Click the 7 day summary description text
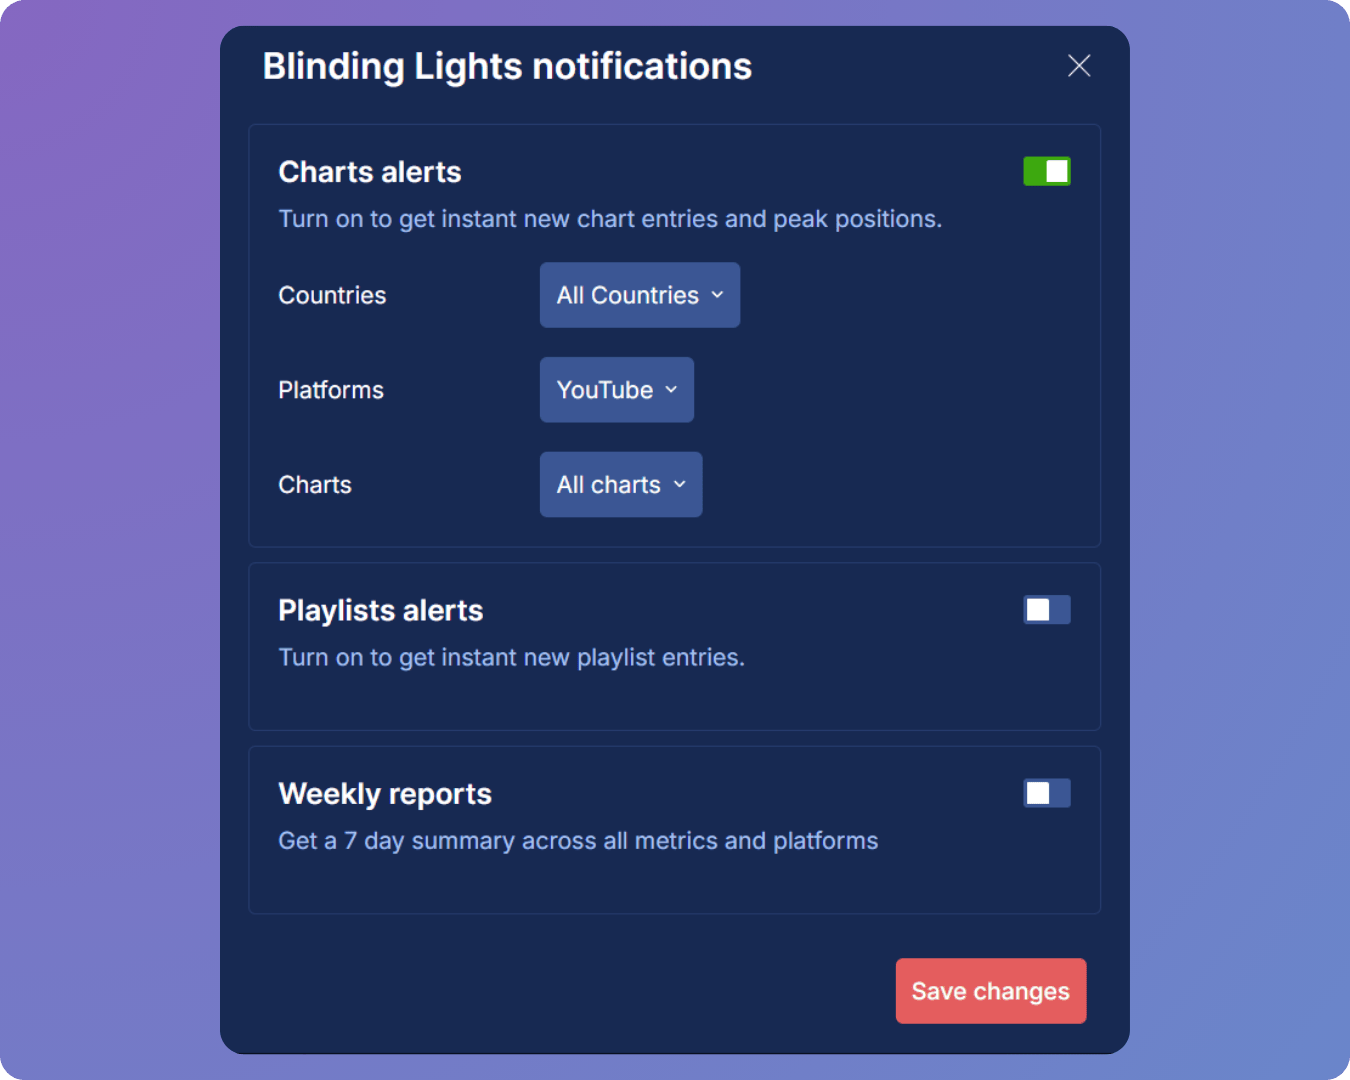 pos(578,841)
